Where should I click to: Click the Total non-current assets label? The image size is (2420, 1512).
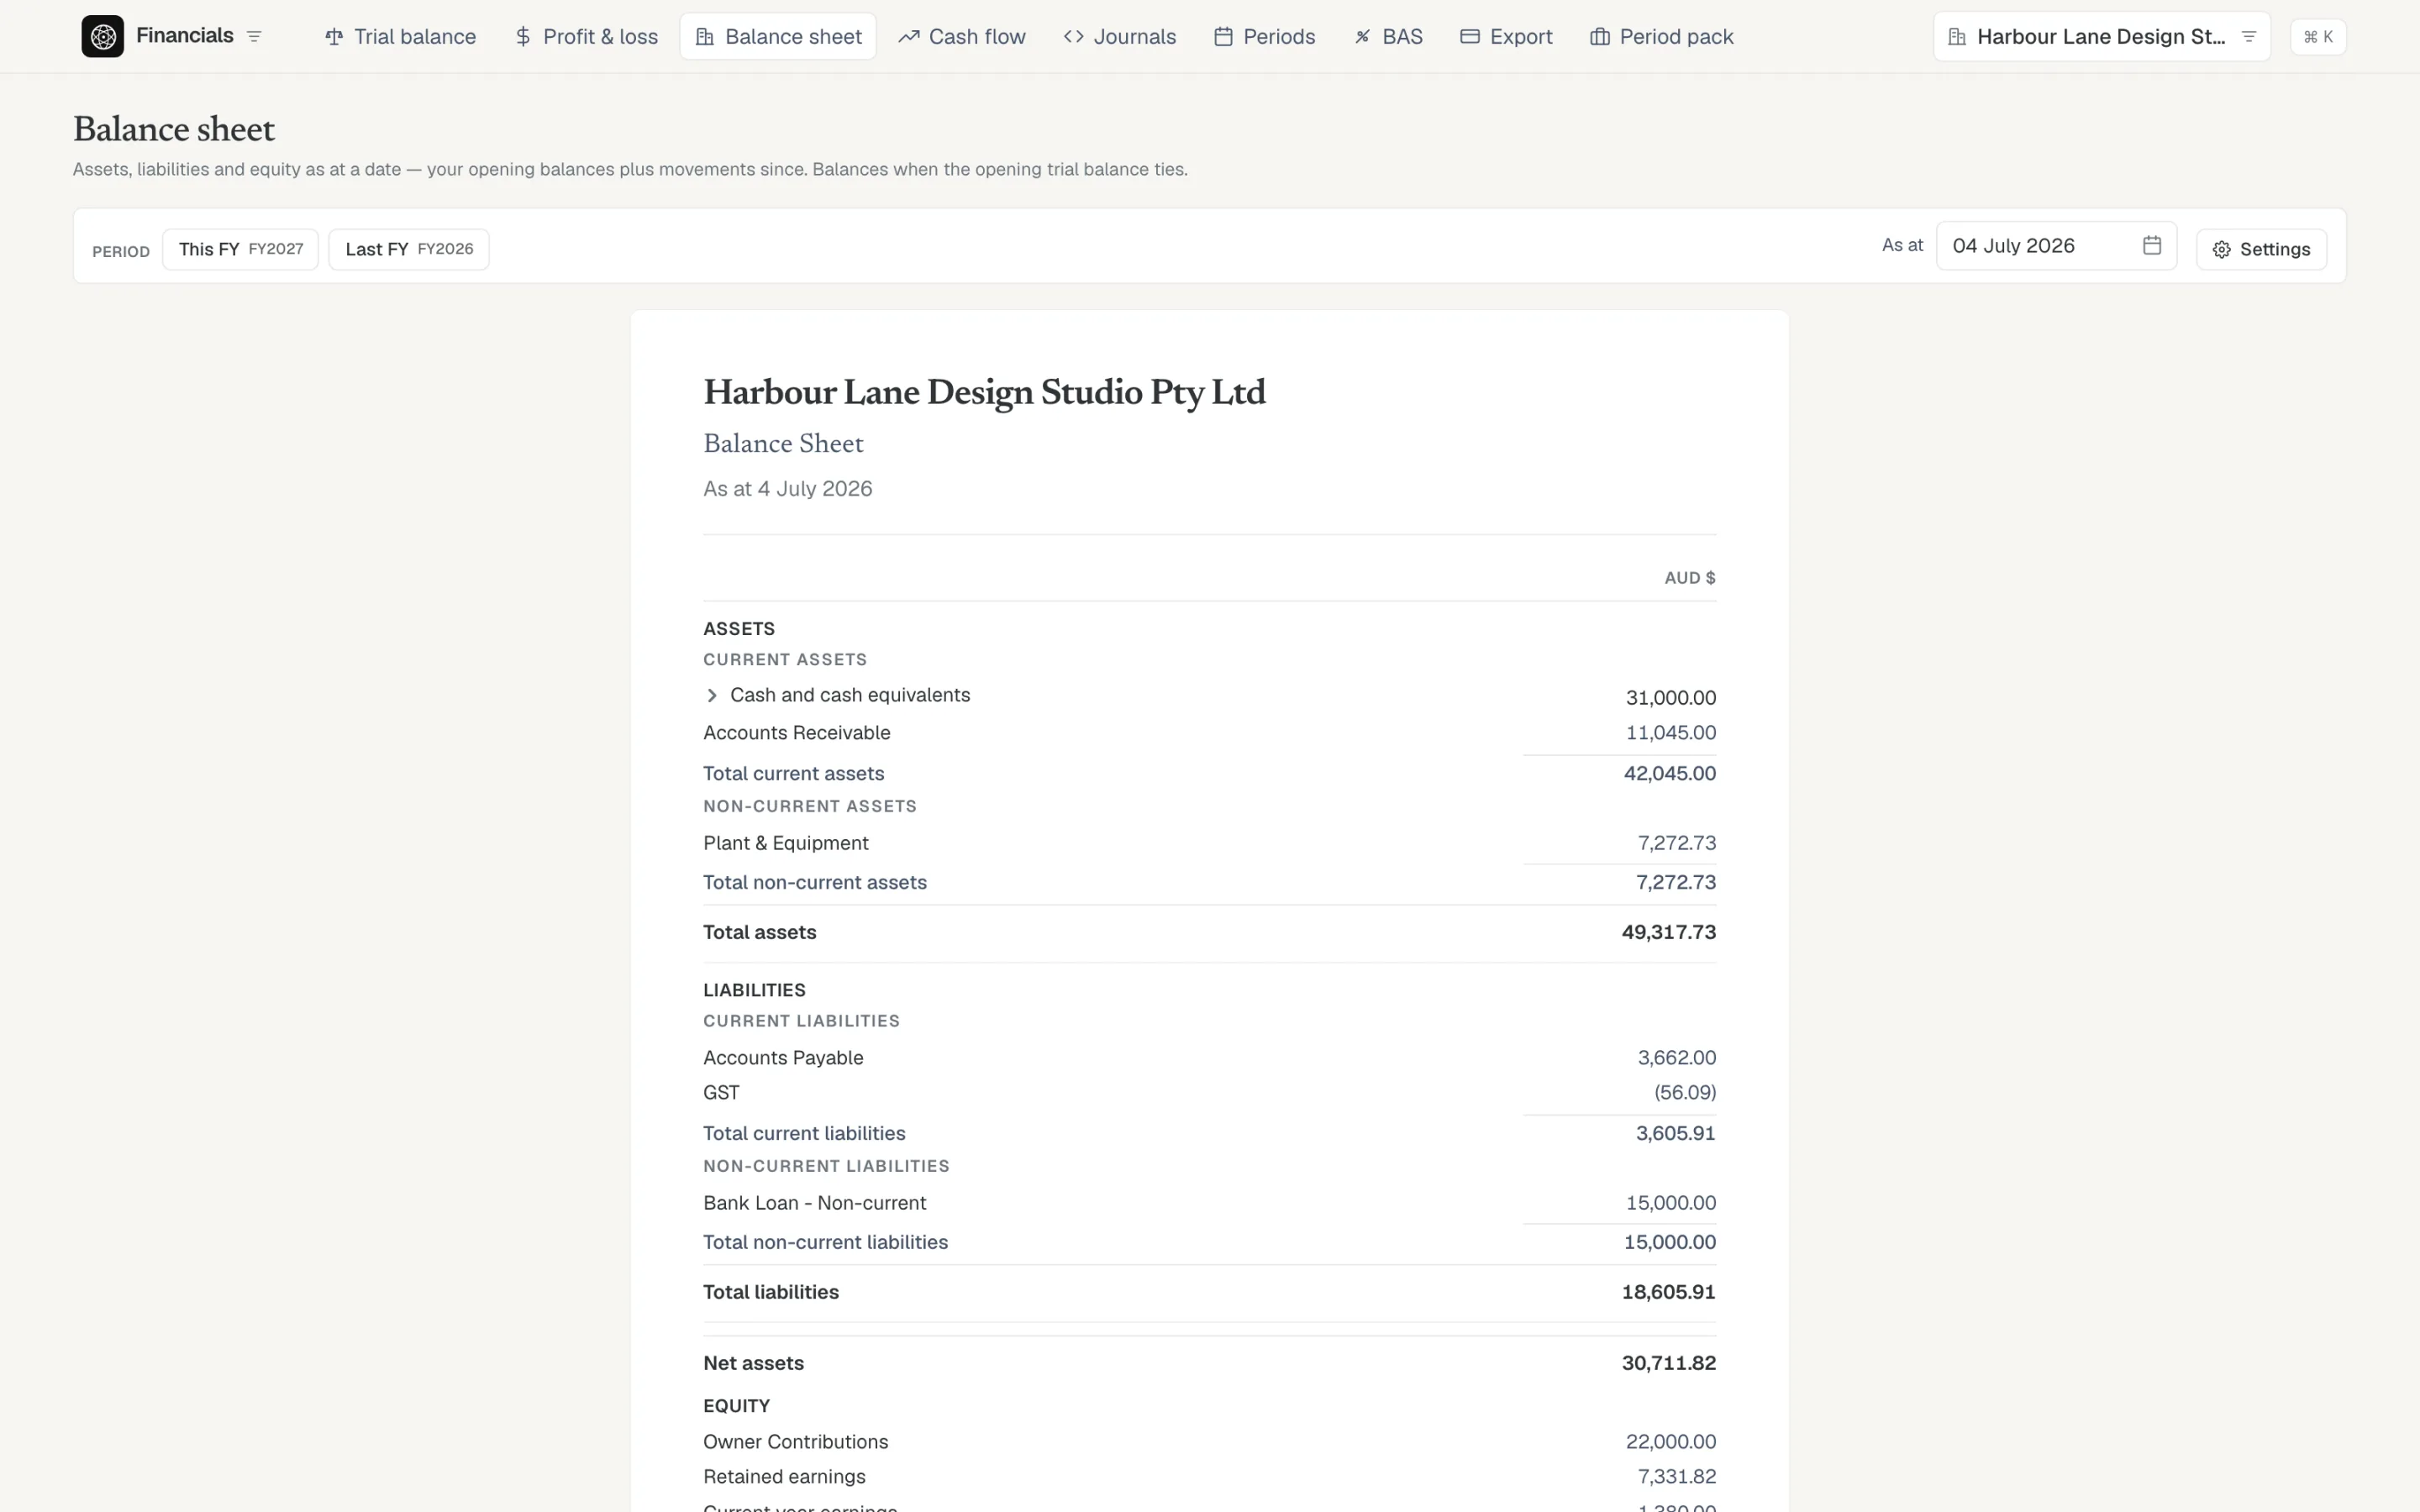[814, 883]
